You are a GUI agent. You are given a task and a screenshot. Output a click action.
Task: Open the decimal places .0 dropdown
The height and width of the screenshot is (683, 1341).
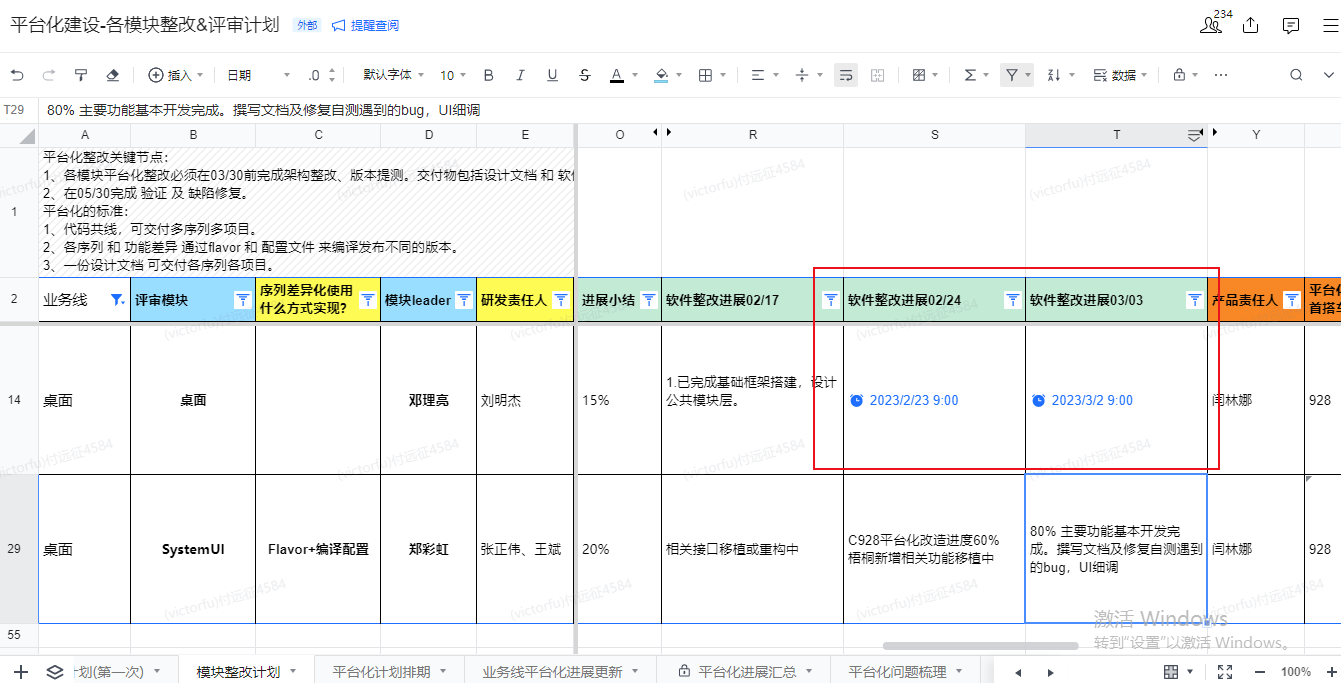tap(321, 75)
